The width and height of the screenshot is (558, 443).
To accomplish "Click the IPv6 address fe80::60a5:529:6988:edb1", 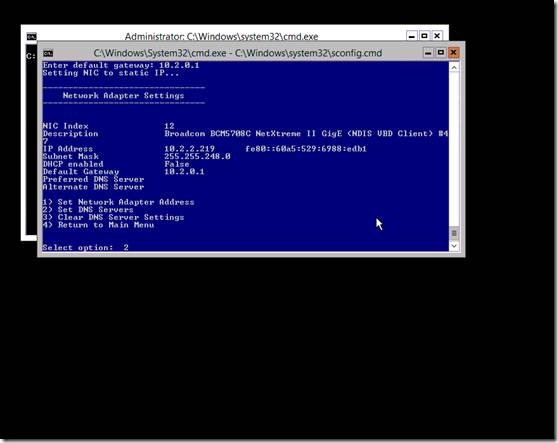I will pyautogui.click(x=306, y=149).
